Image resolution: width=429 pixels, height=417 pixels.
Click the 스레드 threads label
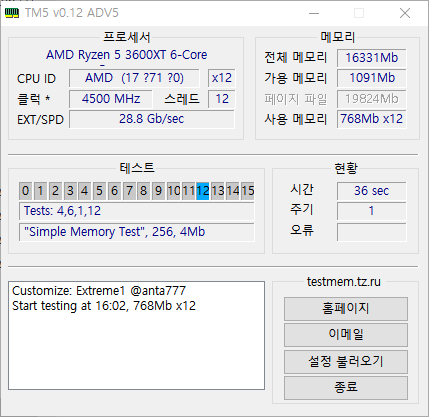pos(182,99)
